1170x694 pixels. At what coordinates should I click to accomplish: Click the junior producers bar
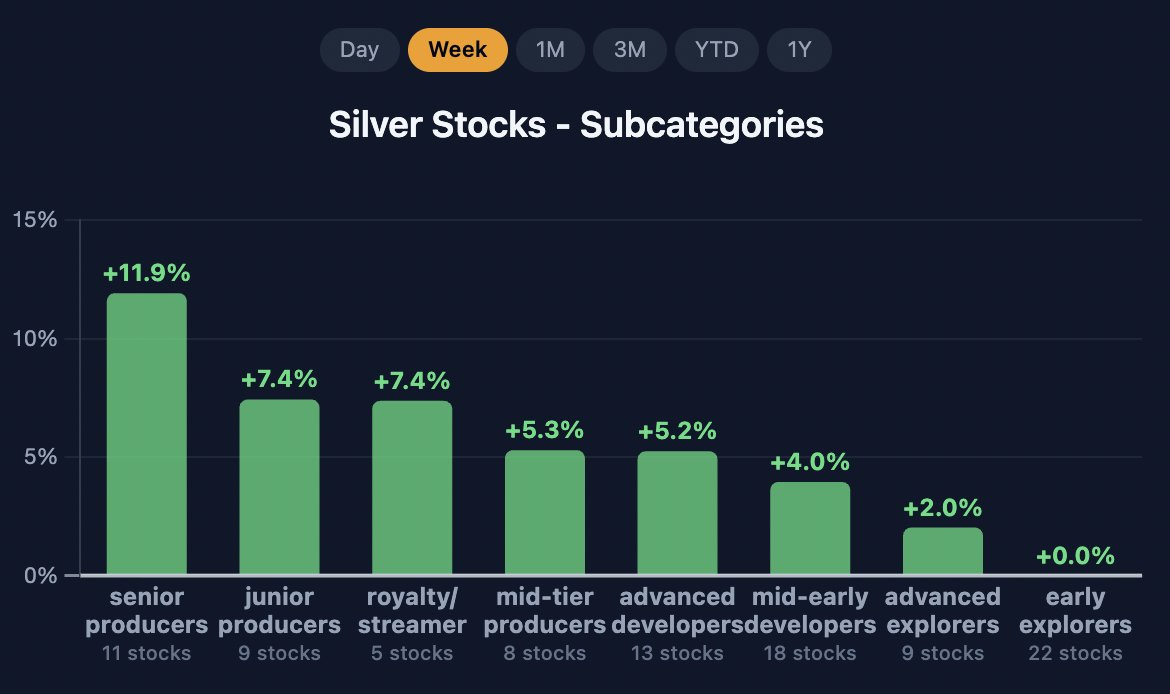click(x=279, y=487)
